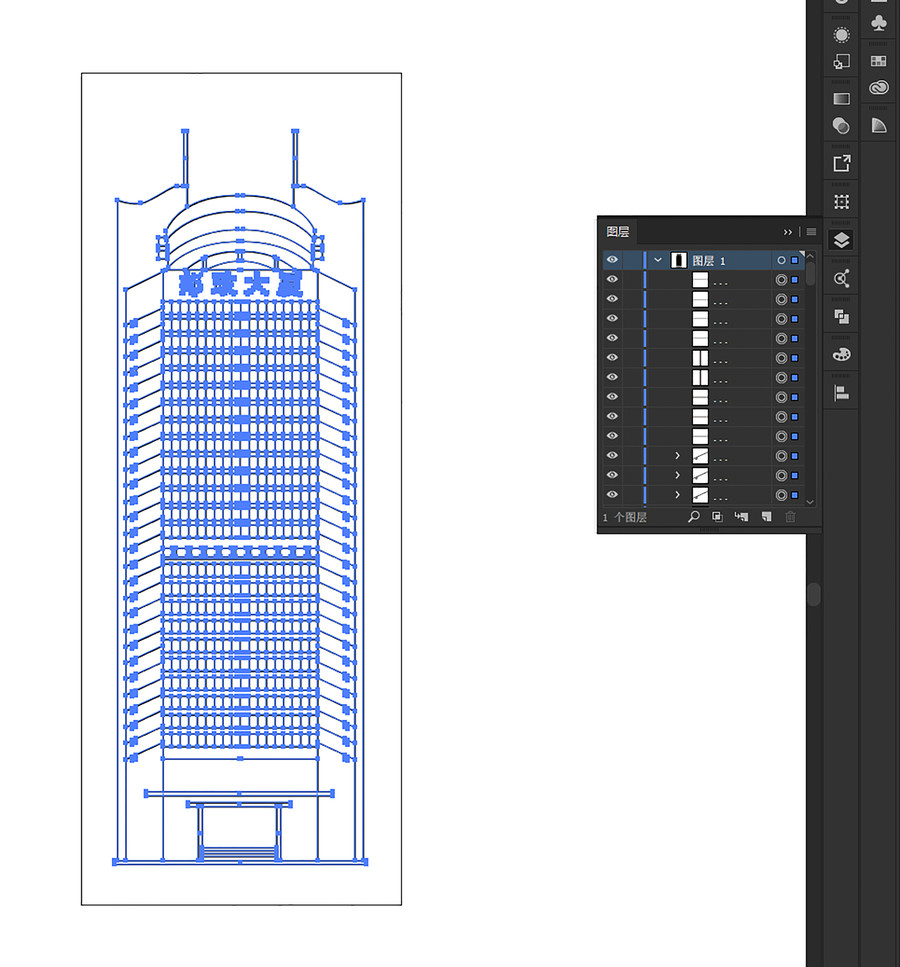The image size is (900, 967).
Task: Toggle eye of second sublayer under 图层 1
Action: (x=612, y=298)
